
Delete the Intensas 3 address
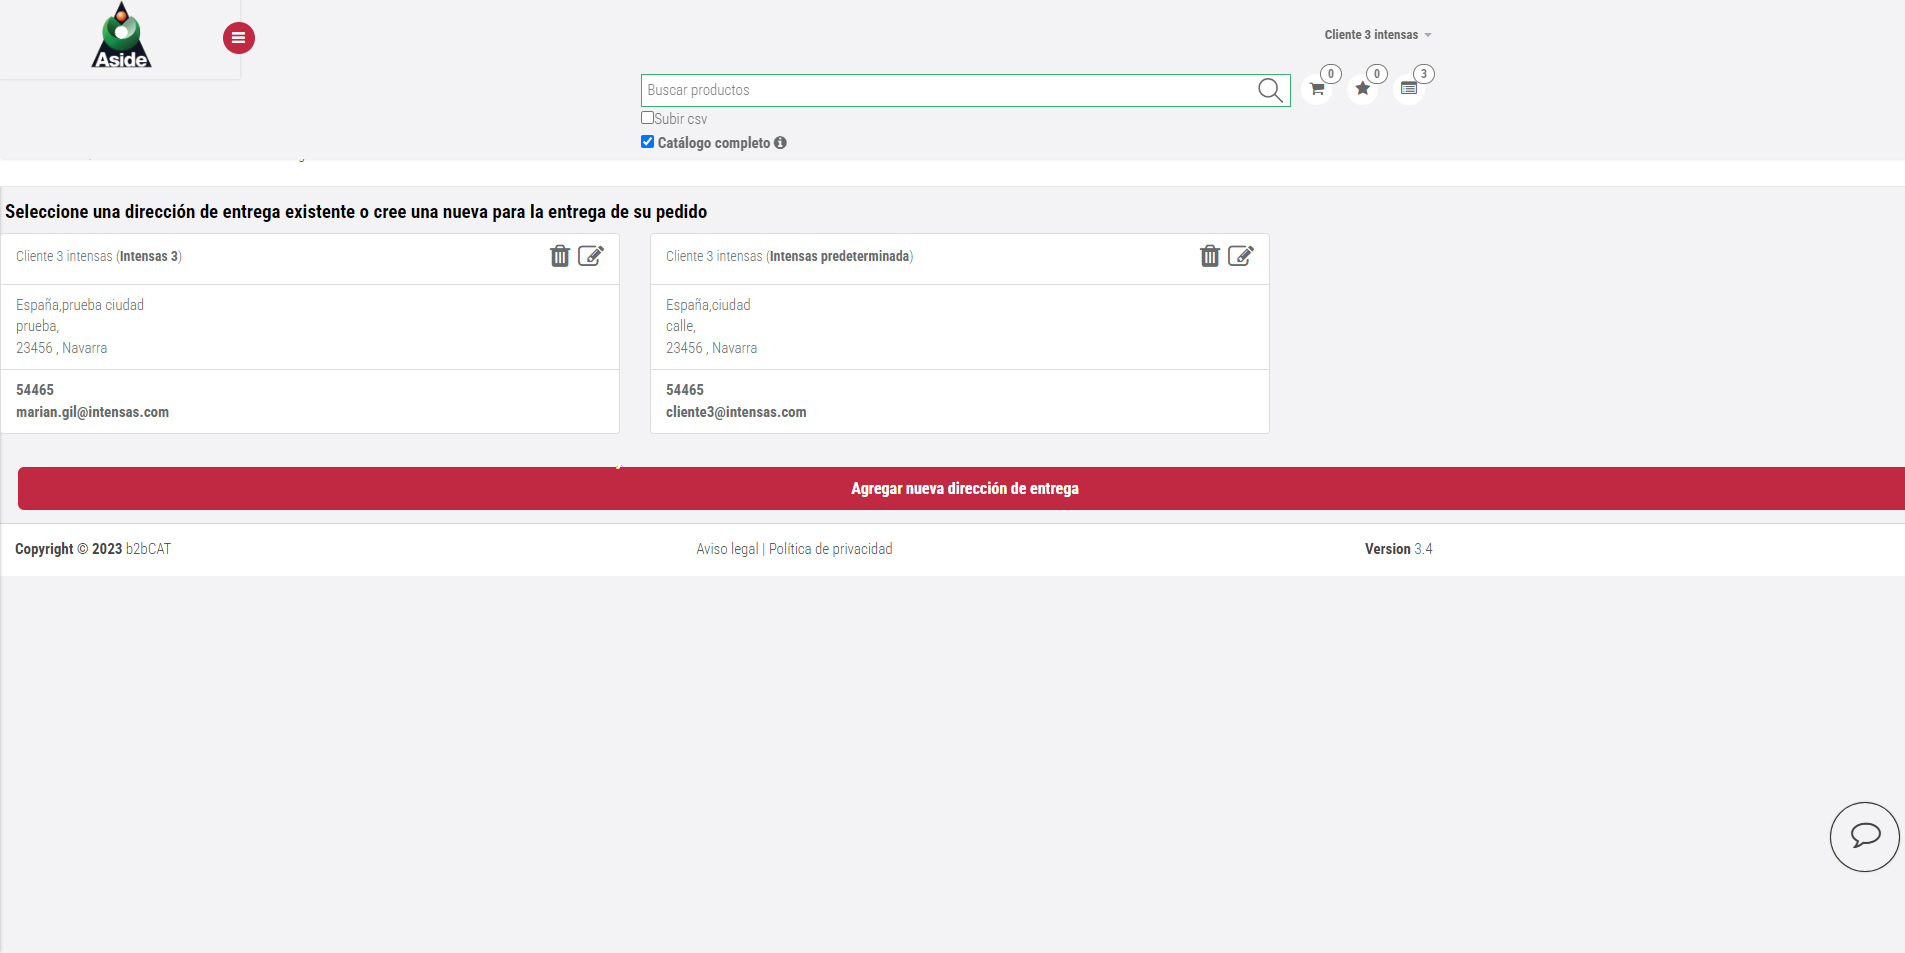(x=560, y=256)
